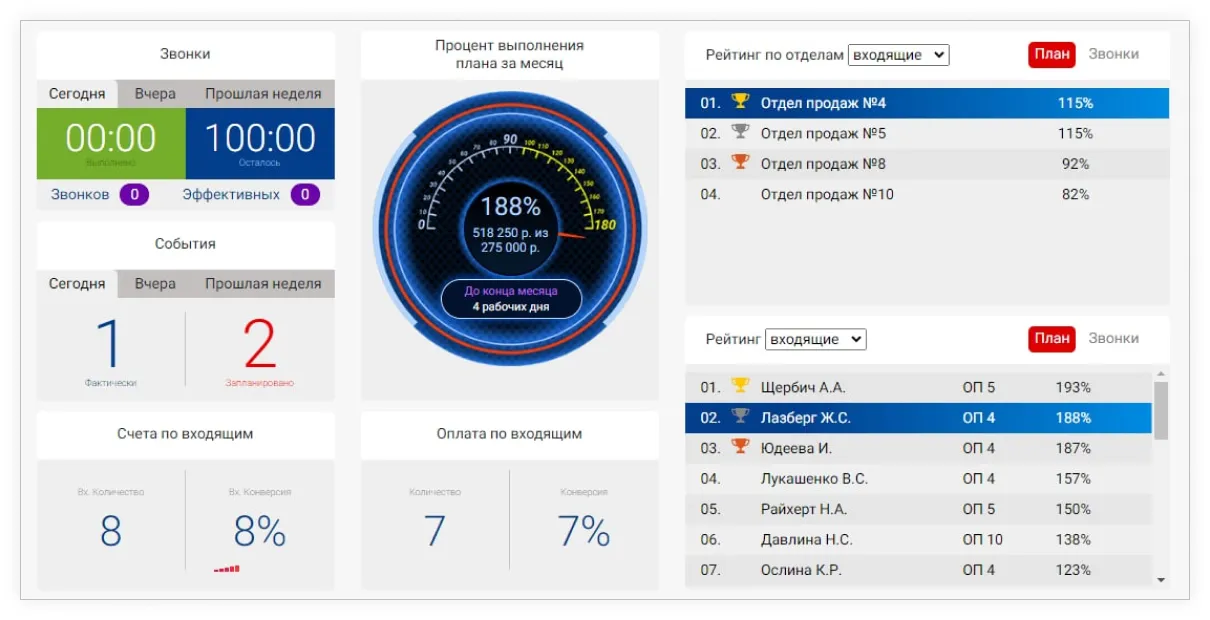Switch to Звонки in the employee Рейтинг panel
Screen dimensions: 1210x620
(1113, 339)
